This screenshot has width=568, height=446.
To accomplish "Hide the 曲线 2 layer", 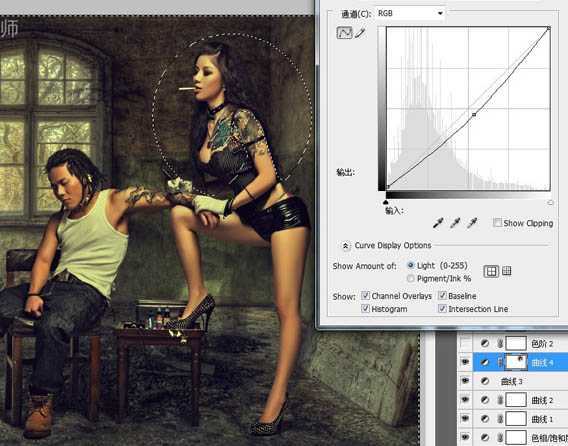I will (465, 400).
